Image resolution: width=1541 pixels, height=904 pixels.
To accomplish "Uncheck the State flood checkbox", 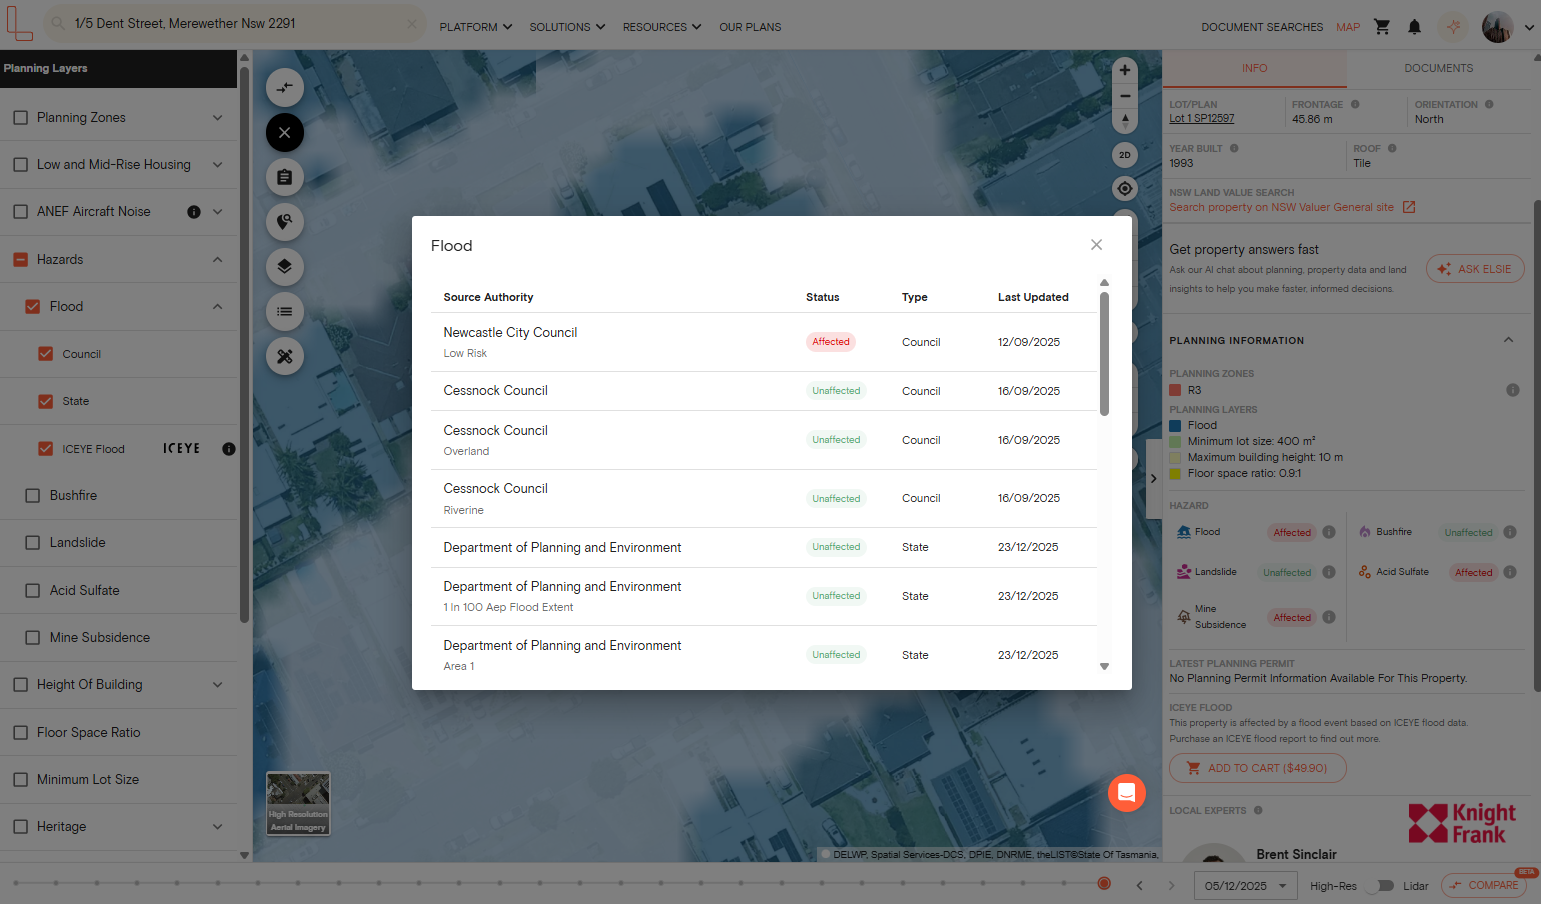I will click(45, 401).
